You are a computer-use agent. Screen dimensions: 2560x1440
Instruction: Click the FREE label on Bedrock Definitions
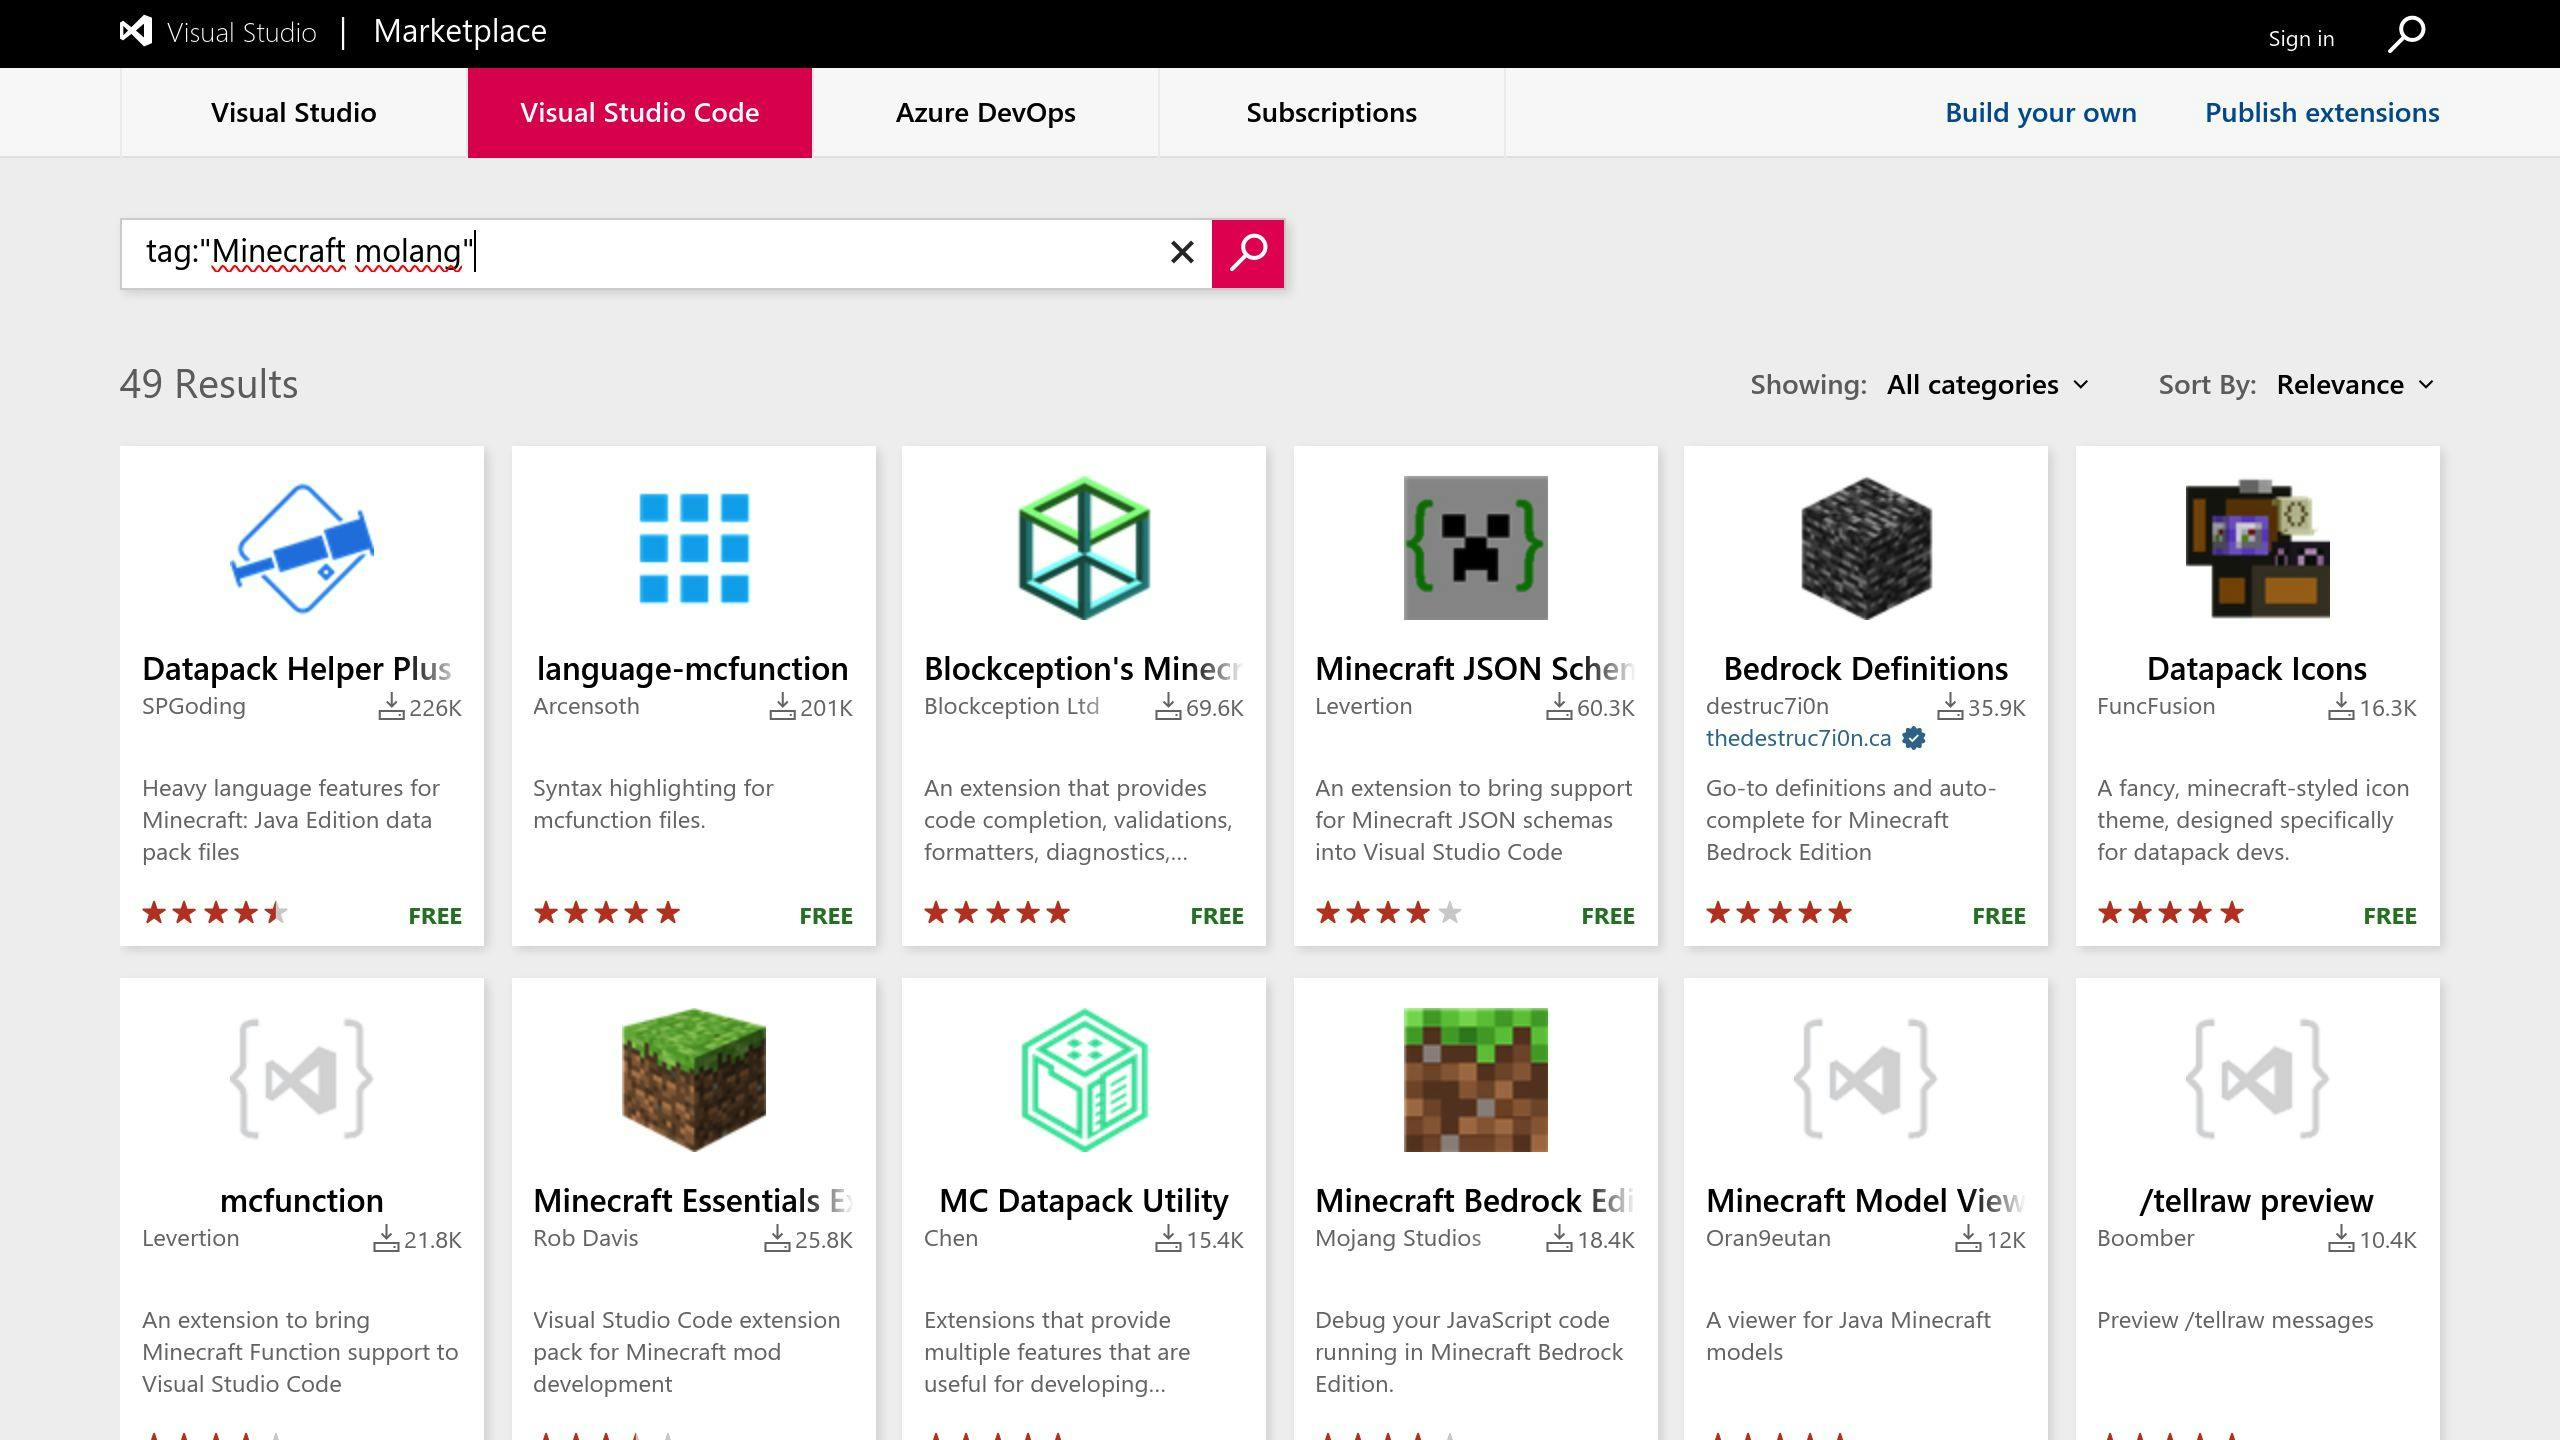[x=1999, y=916]
